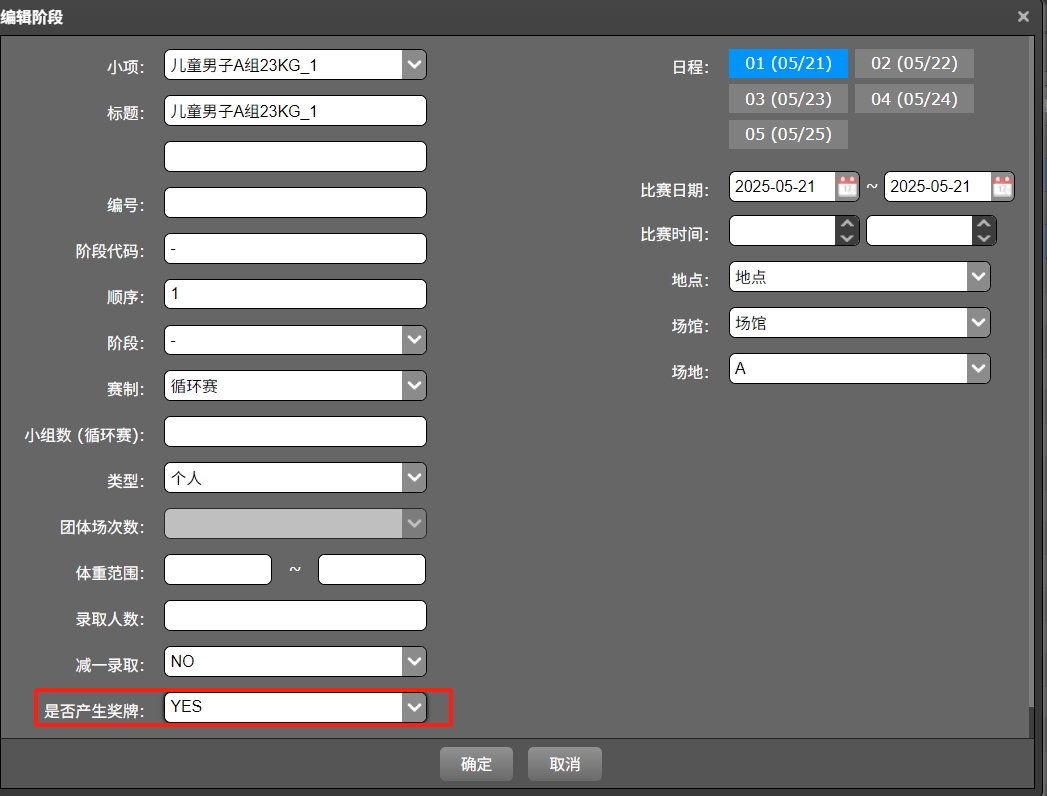Select schedule day 03 (05/23)

click(788, 99)
